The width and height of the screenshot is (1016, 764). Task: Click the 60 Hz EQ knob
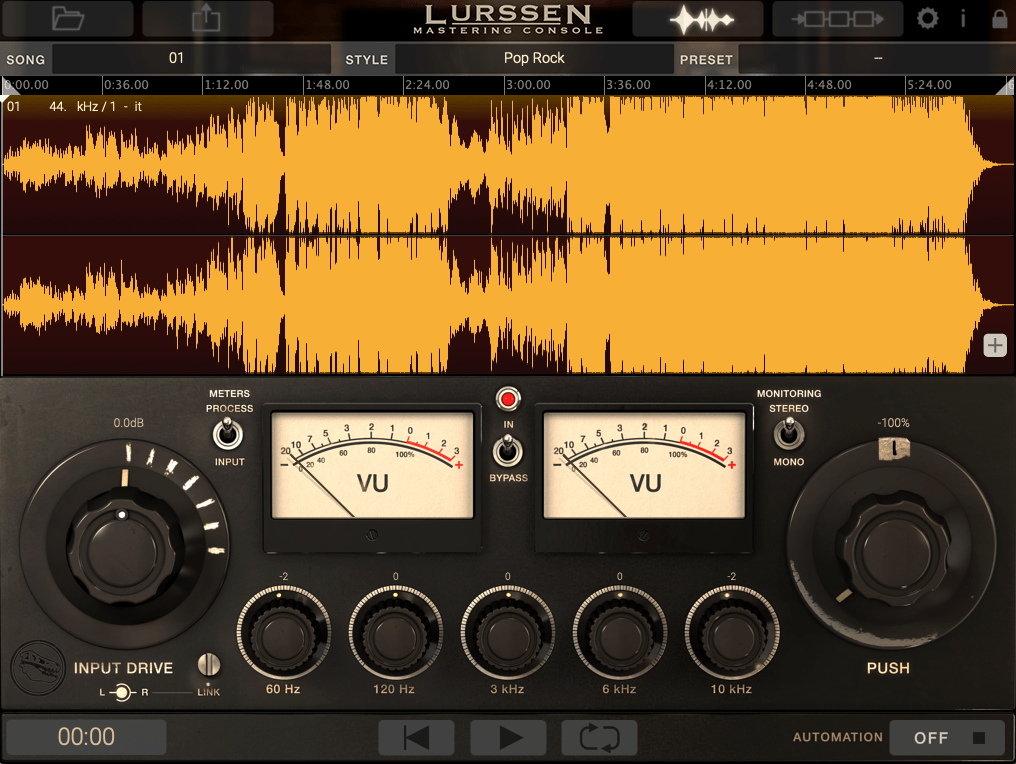pos(283,634)
